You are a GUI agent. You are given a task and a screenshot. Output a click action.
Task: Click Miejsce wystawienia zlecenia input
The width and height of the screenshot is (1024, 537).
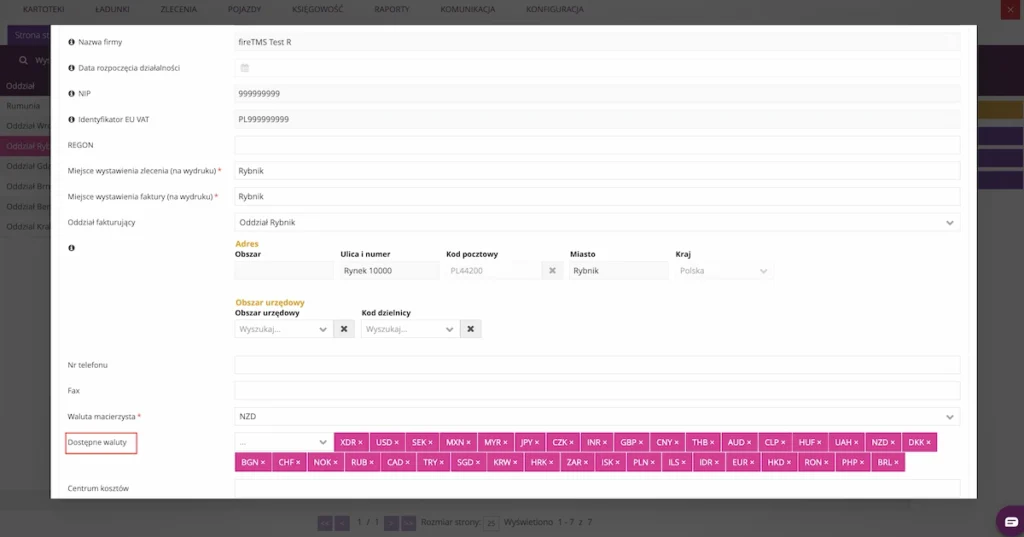597,171
